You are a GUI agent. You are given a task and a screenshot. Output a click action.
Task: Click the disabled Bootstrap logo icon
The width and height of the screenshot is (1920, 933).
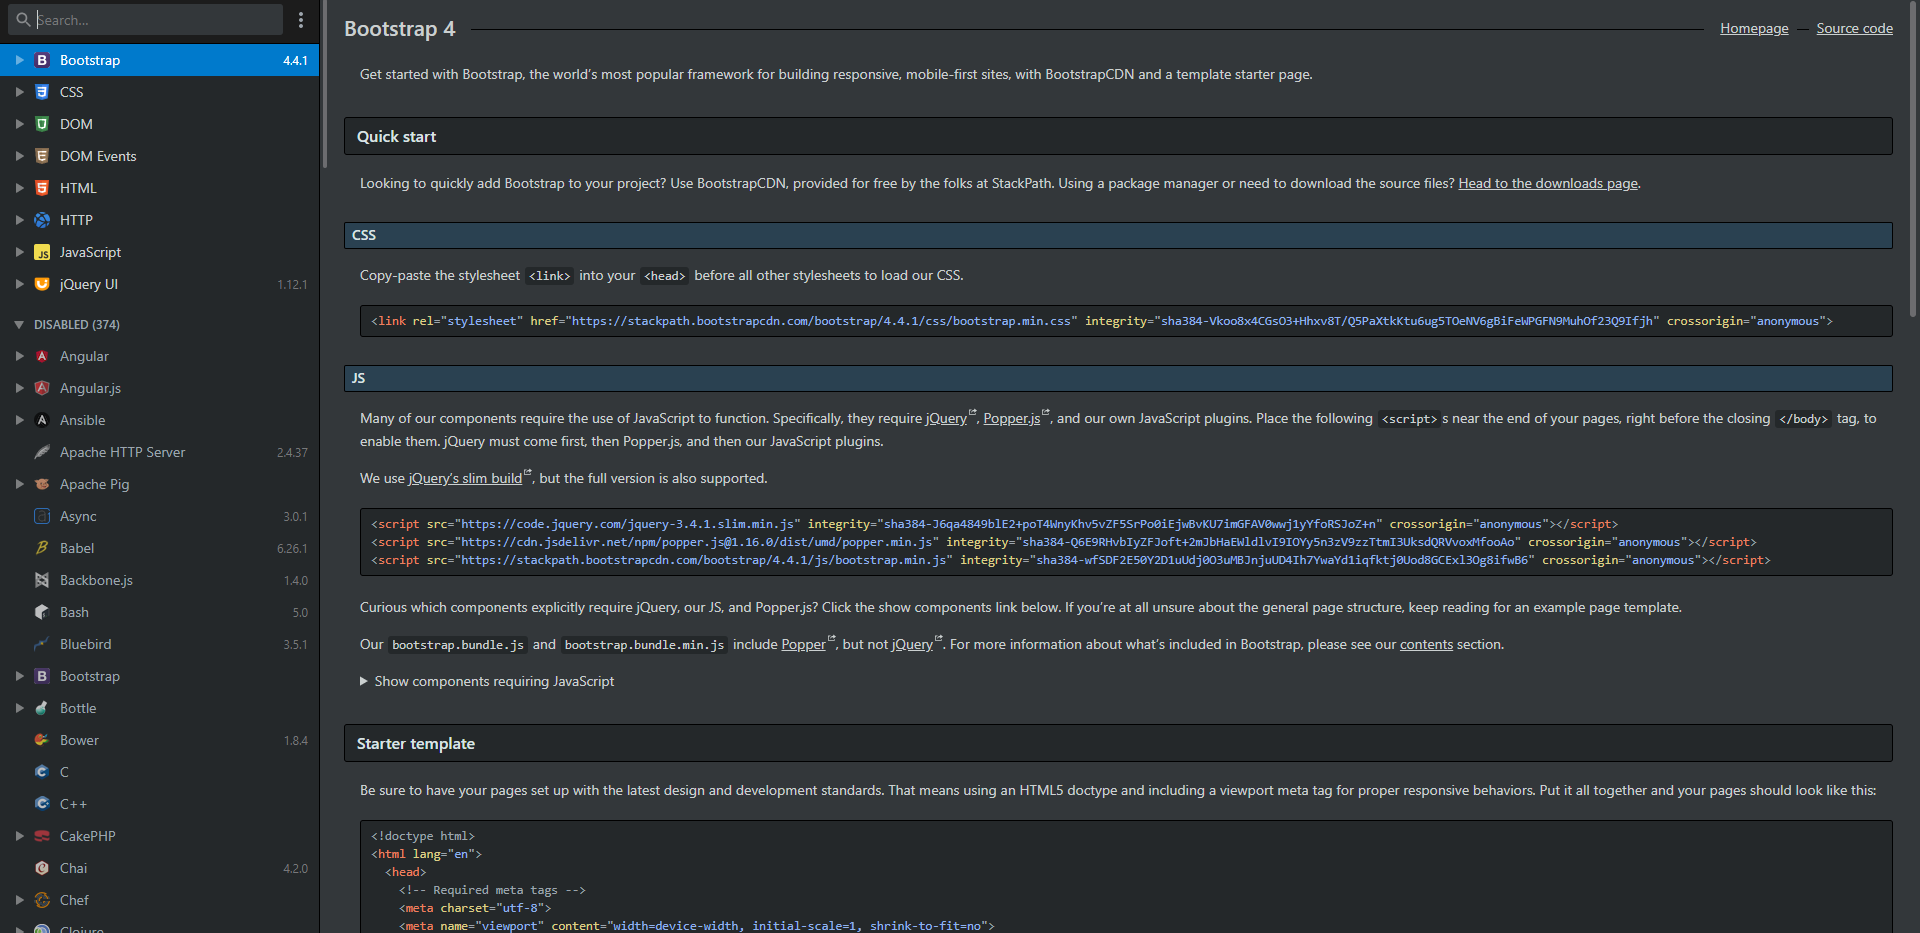click(42, 676)
